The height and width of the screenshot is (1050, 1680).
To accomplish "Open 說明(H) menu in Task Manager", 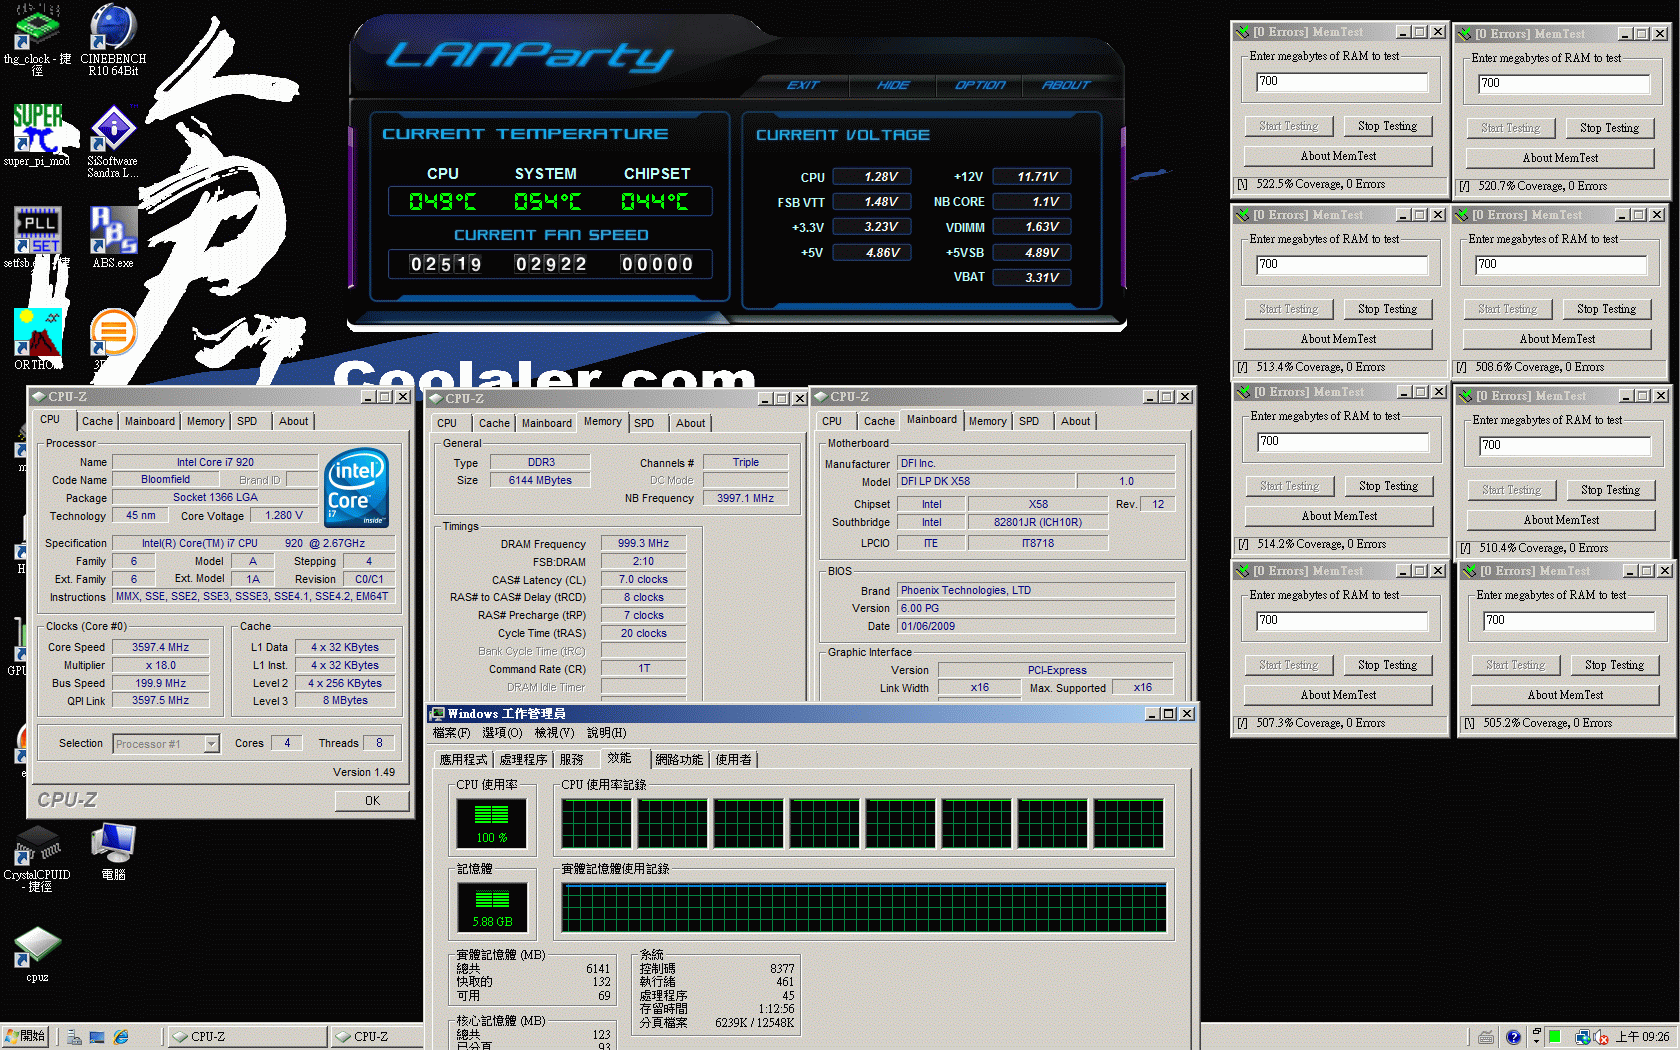I will 607,733.
